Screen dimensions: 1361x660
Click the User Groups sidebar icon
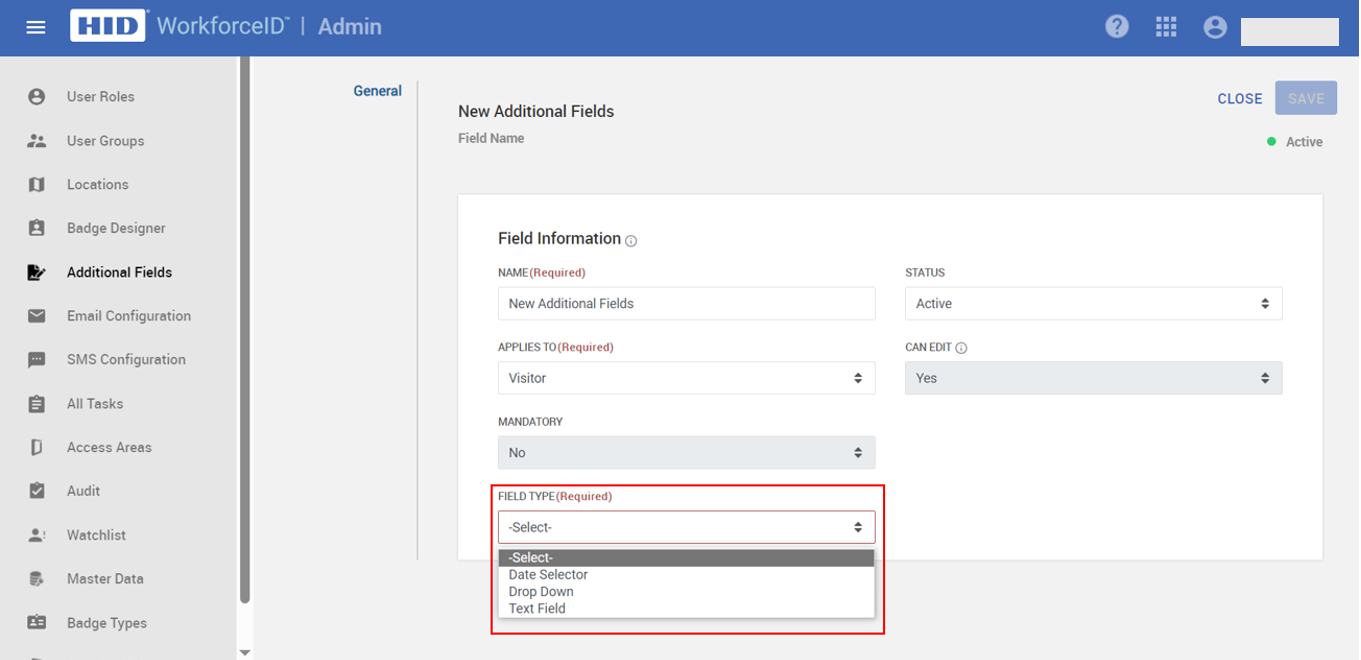[37, 141]
